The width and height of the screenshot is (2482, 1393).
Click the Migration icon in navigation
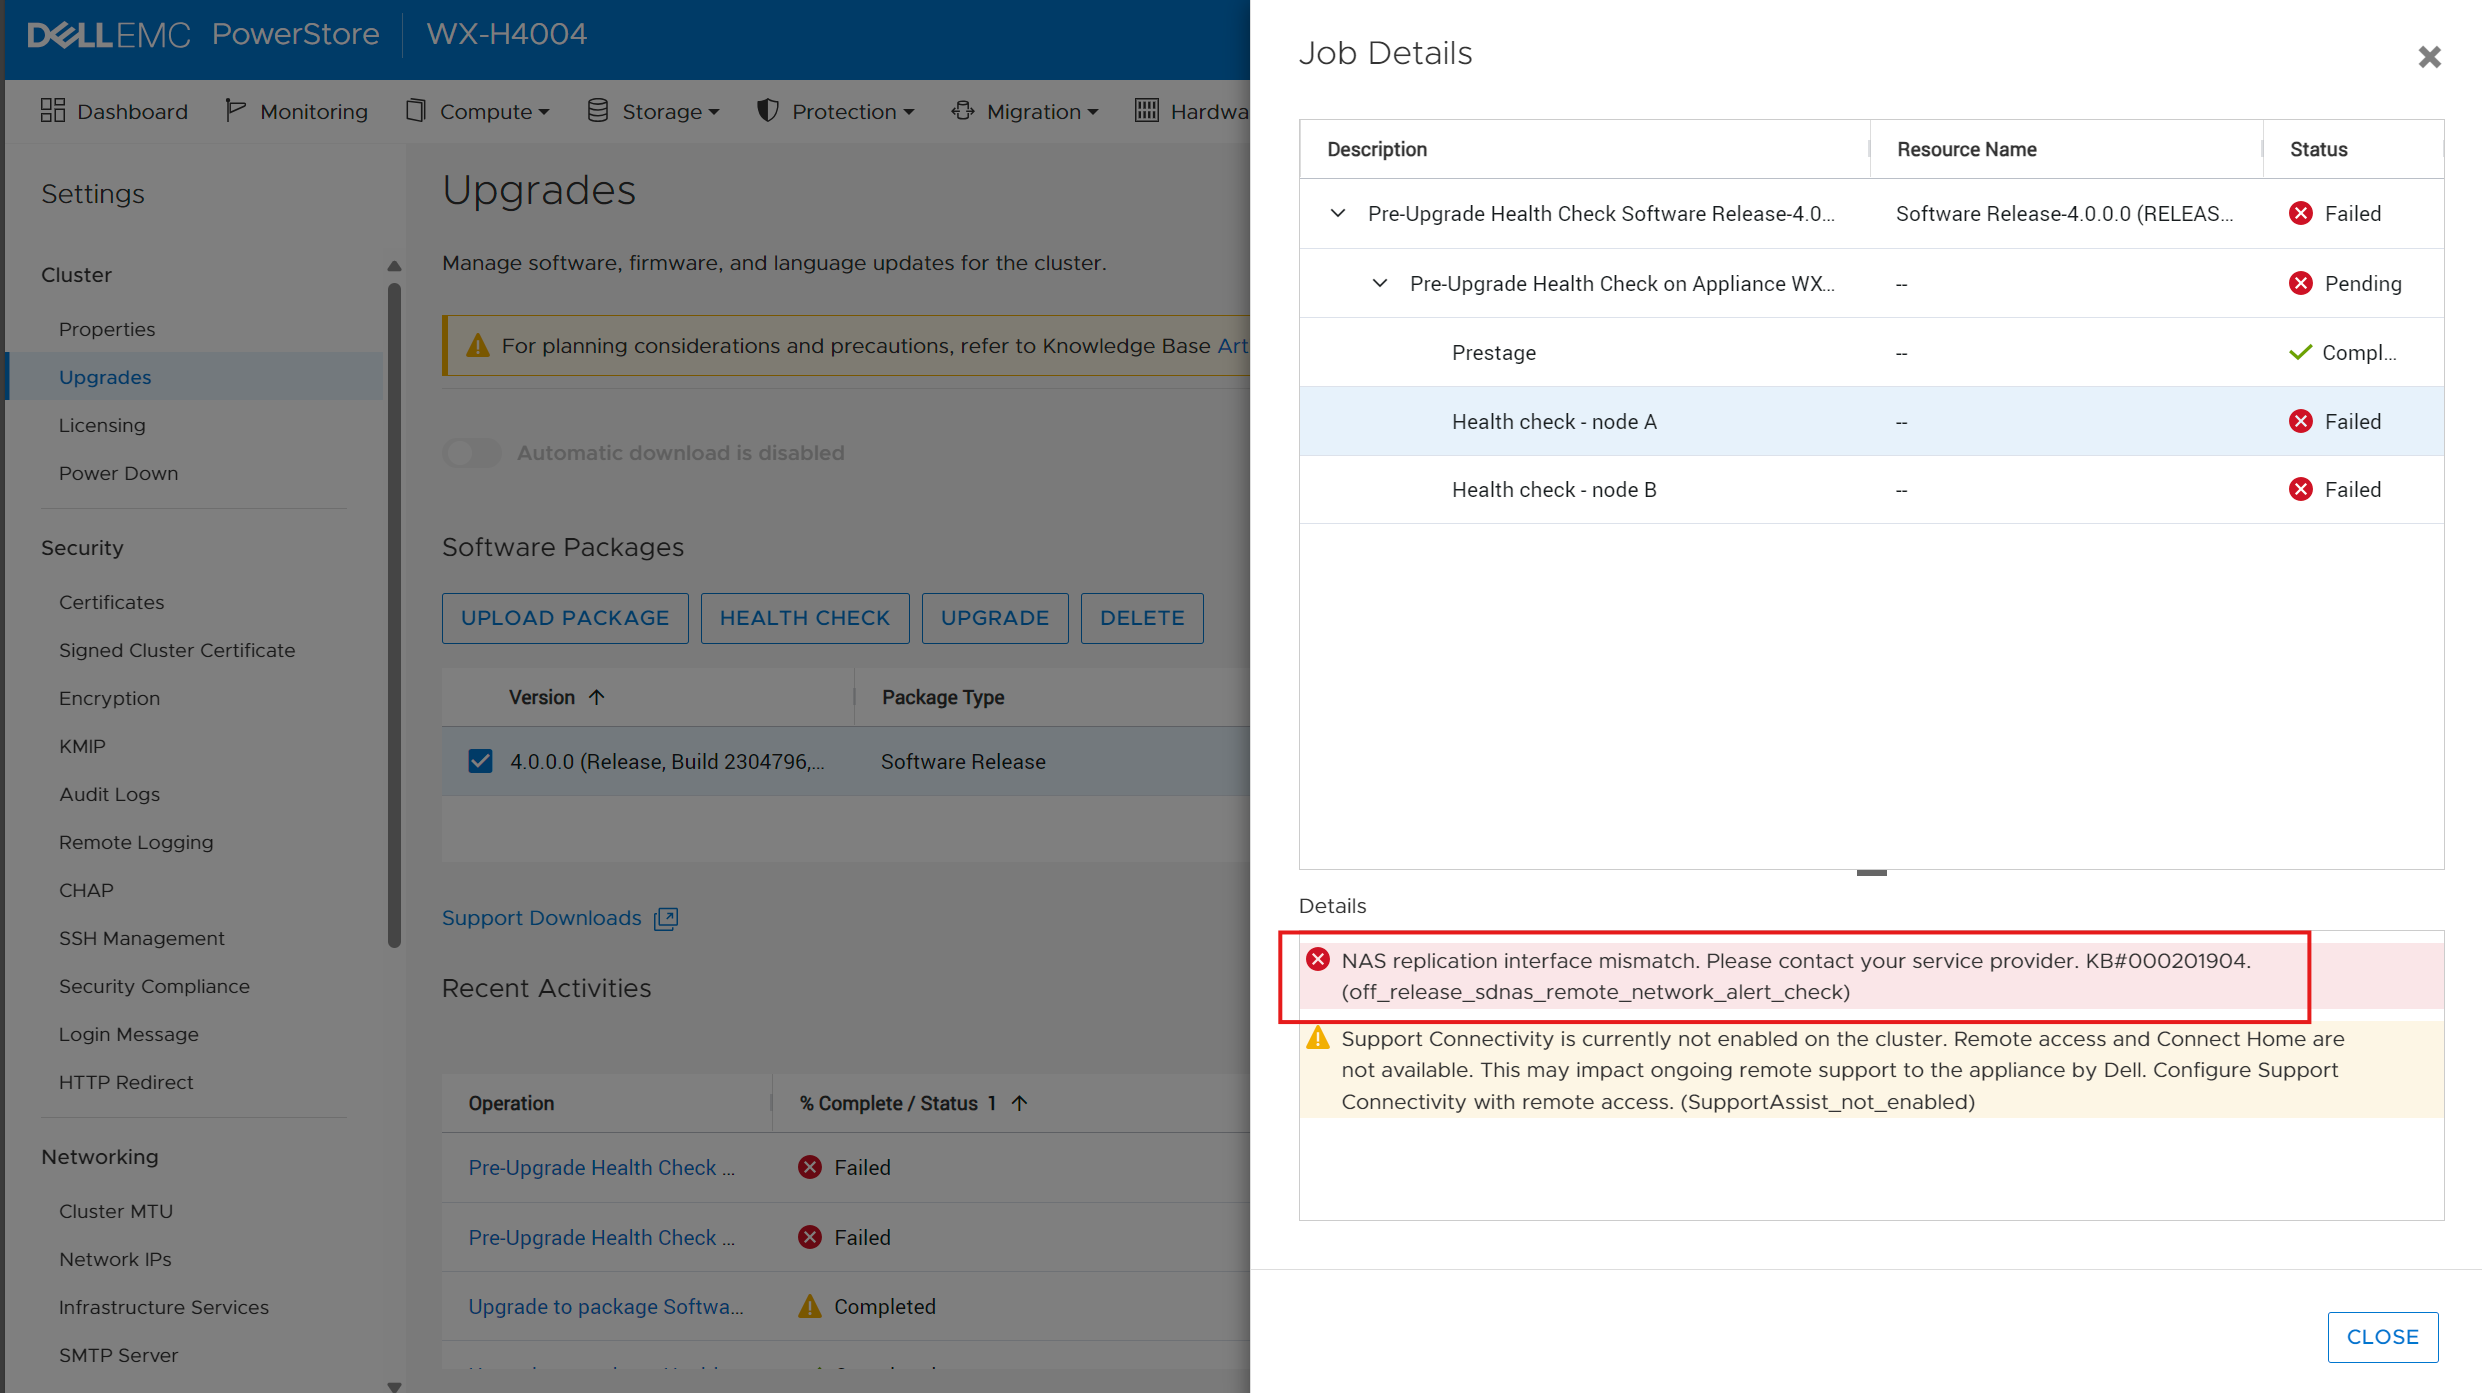coord(962,110)
